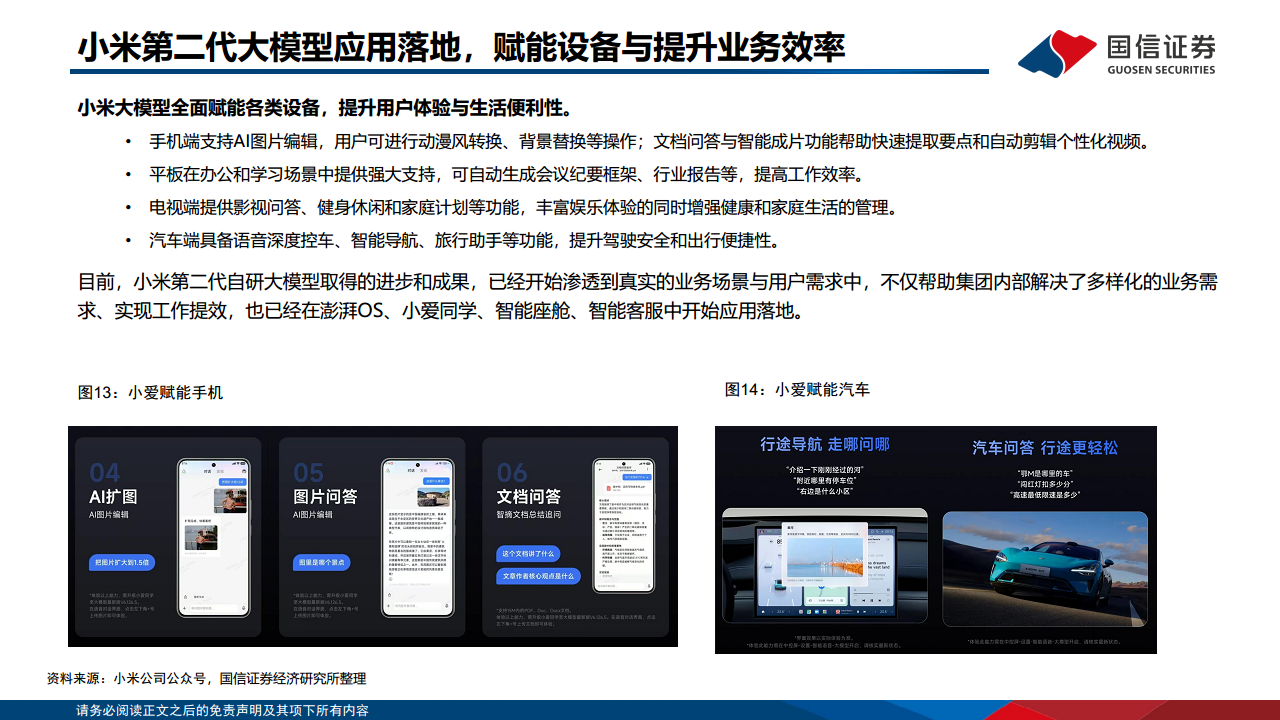Click the bullet starting with 手机端支持AI图片编辑
Image resolution: width=1280 pixels, height=720 pixels.
[x=648, y=141]
